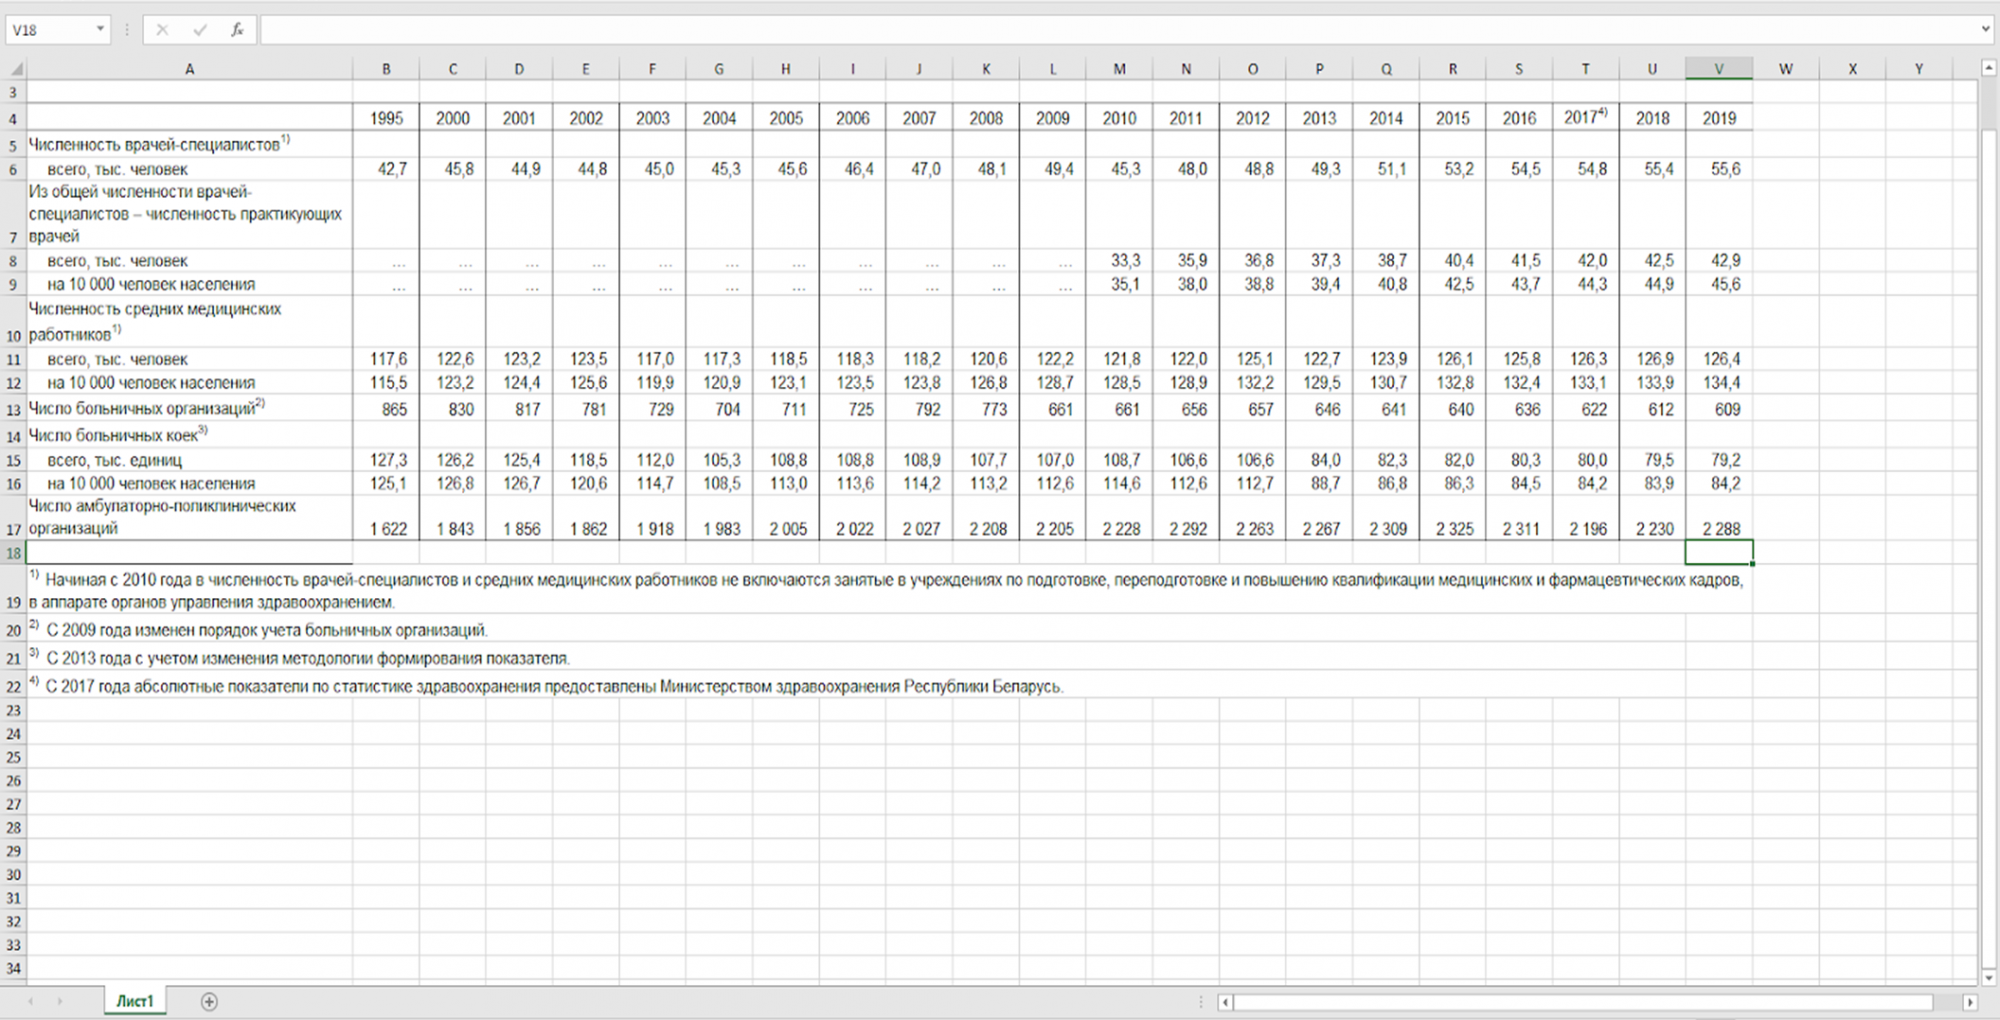Click previous sheet navigation arrow
Screen dimensions: 2000x1020
(x=30, y=1001)
